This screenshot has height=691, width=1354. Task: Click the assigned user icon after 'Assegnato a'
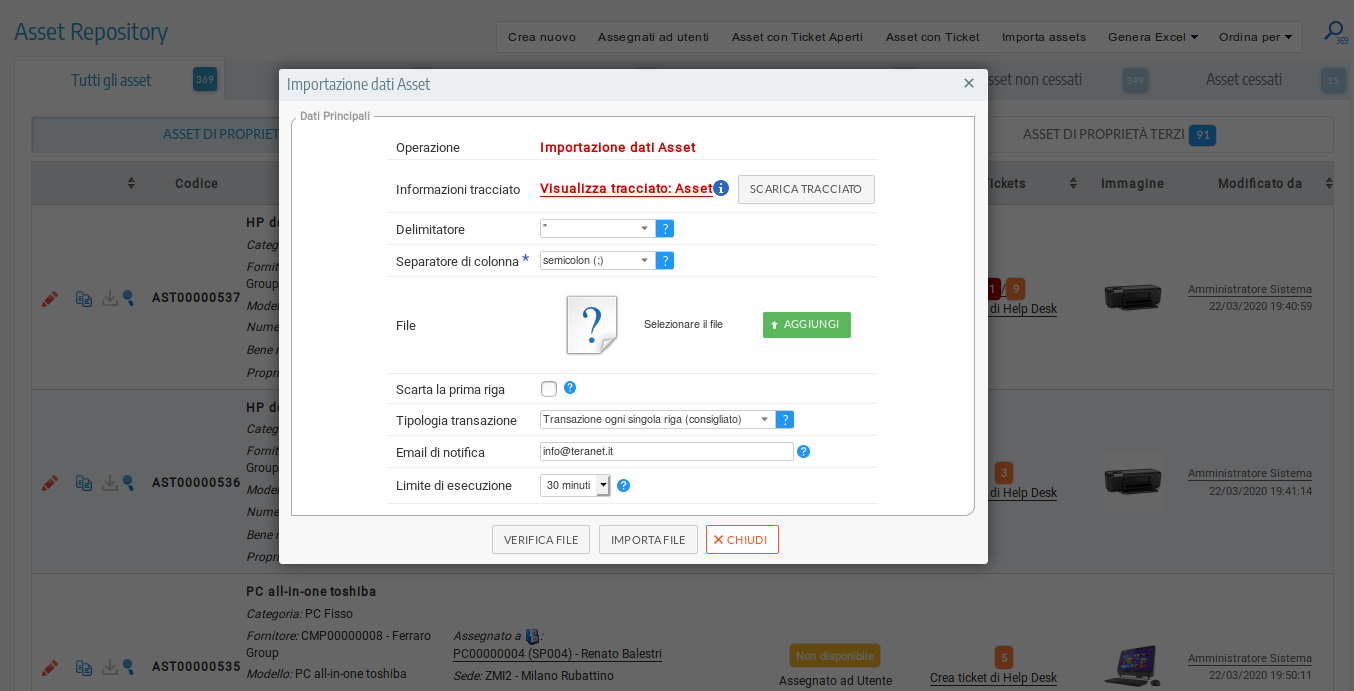click(532, 636)
